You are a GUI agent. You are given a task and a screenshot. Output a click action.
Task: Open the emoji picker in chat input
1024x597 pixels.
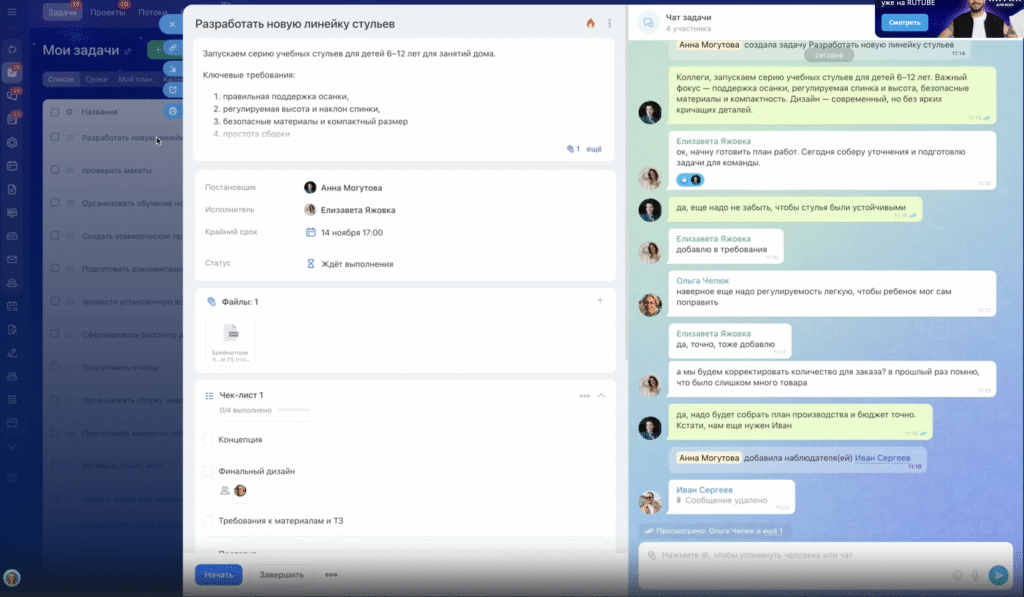[957, 575]
